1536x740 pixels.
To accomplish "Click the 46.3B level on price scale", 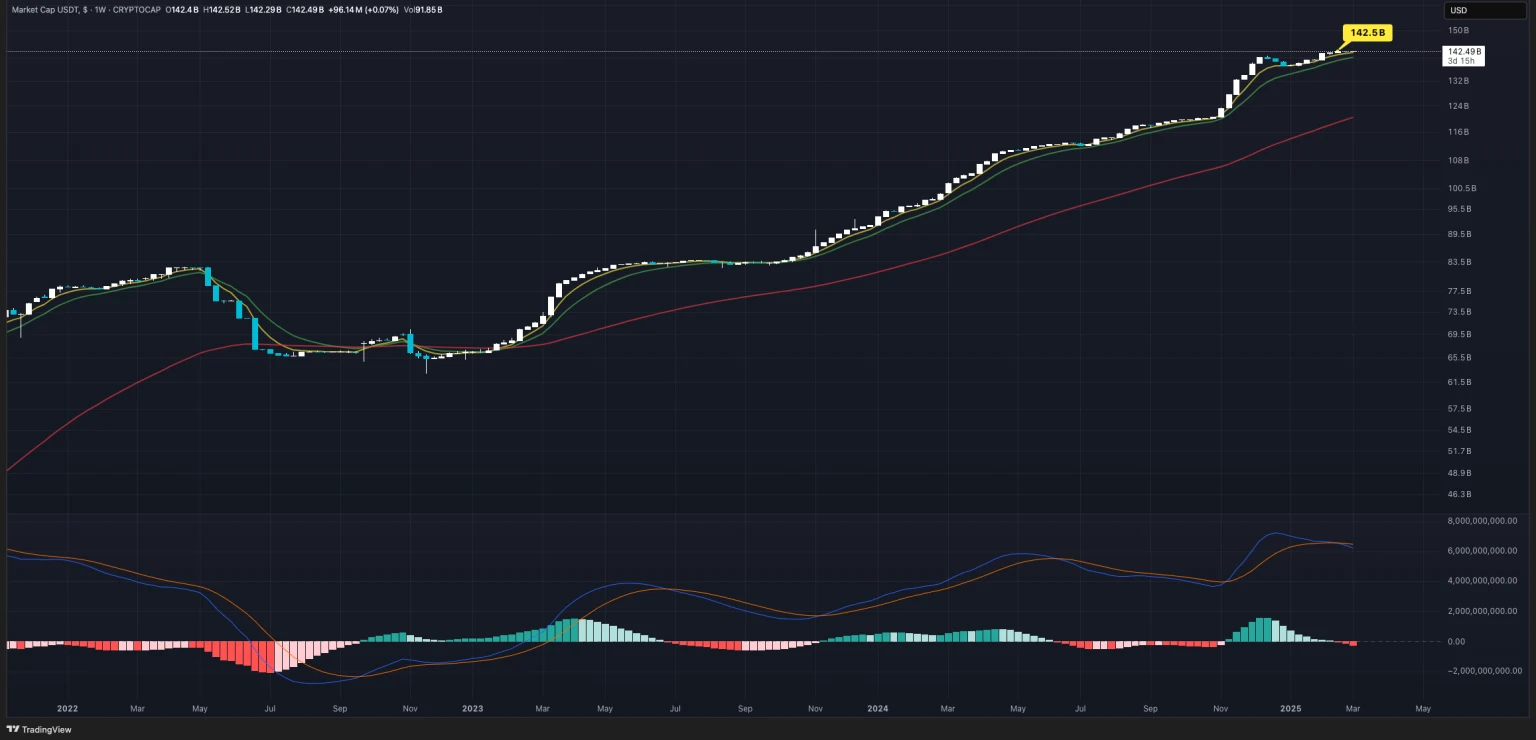I will [1460, 494].
